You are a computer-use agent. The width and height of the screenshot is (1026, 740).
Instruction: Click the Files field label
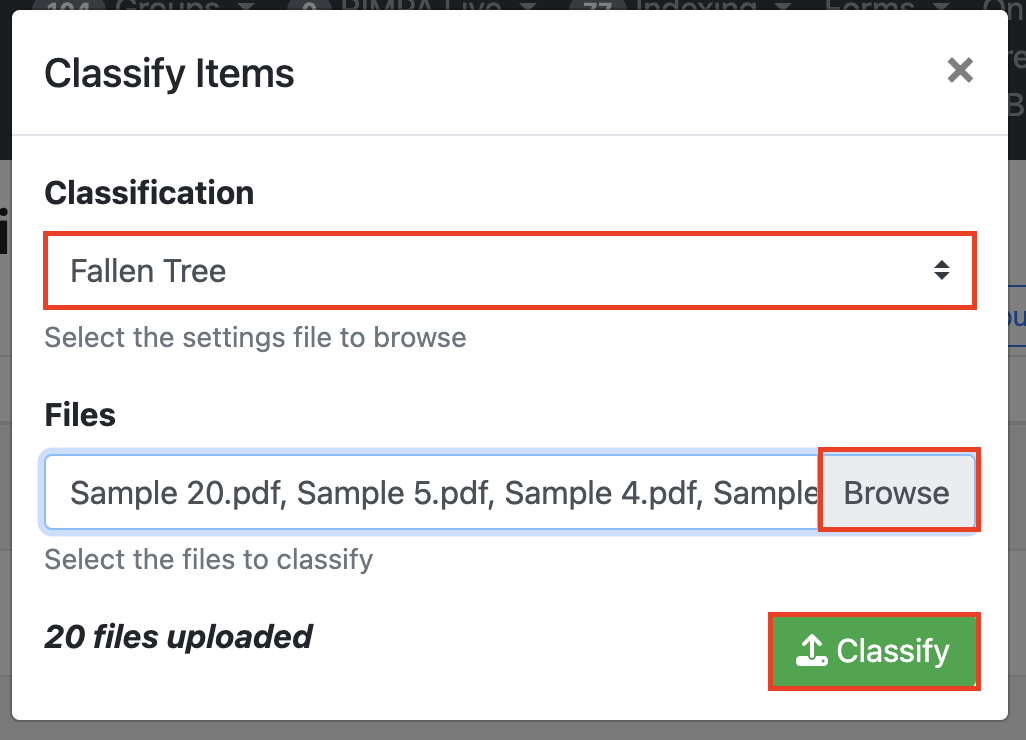point(80,414)
